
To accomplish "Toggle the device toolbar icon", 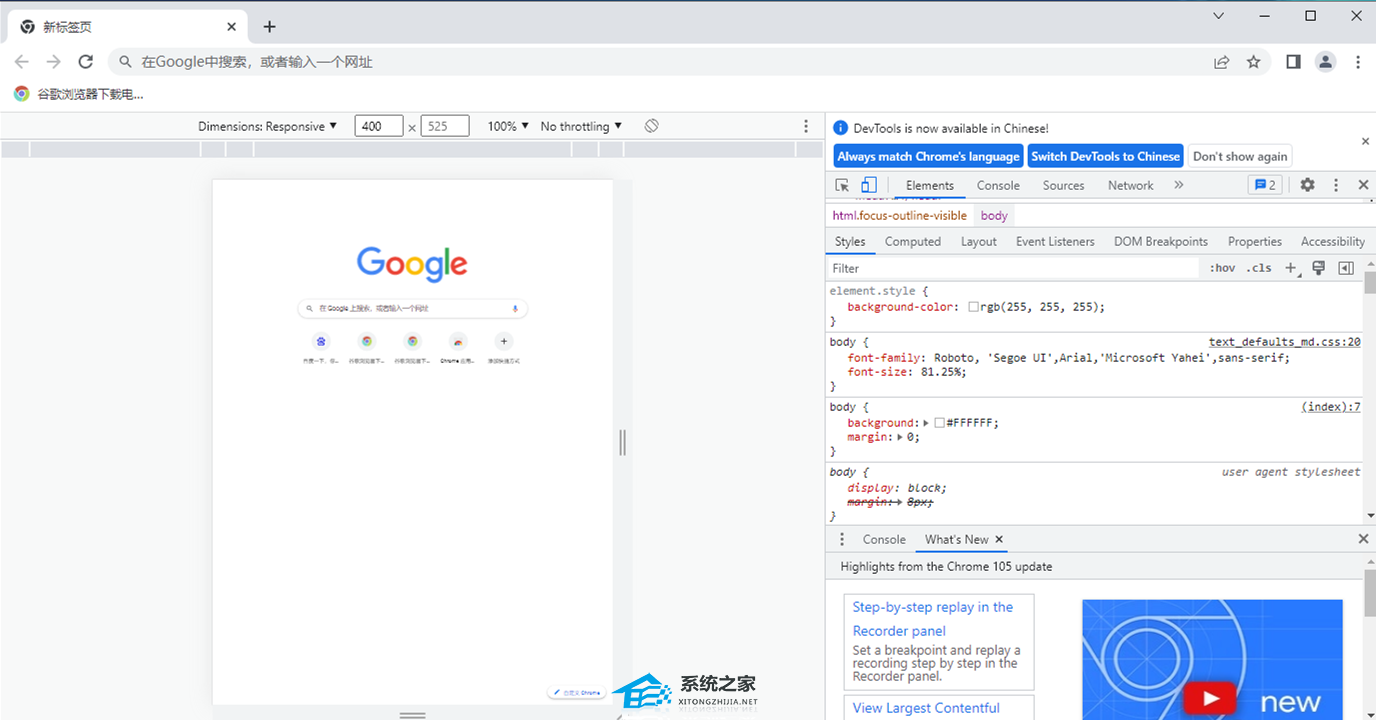I will tap(869, 185).
